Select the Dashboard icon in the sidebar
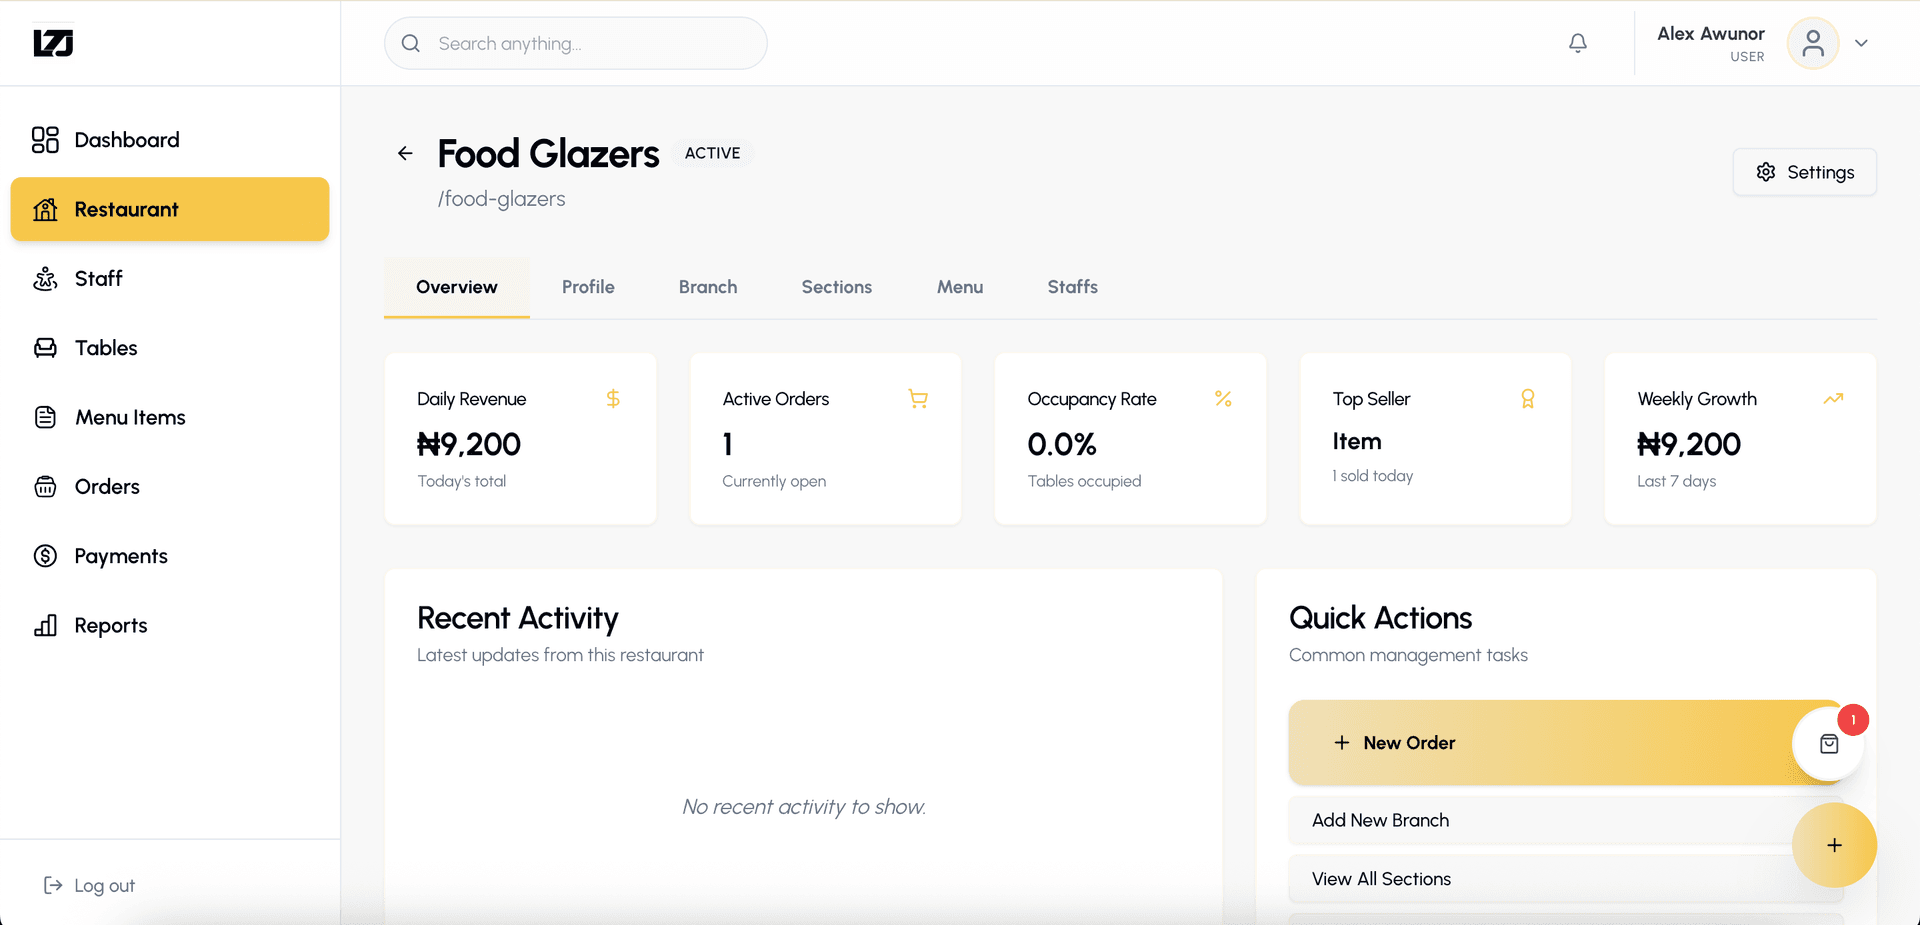1920x925 pixels. [x=45, y=140]
